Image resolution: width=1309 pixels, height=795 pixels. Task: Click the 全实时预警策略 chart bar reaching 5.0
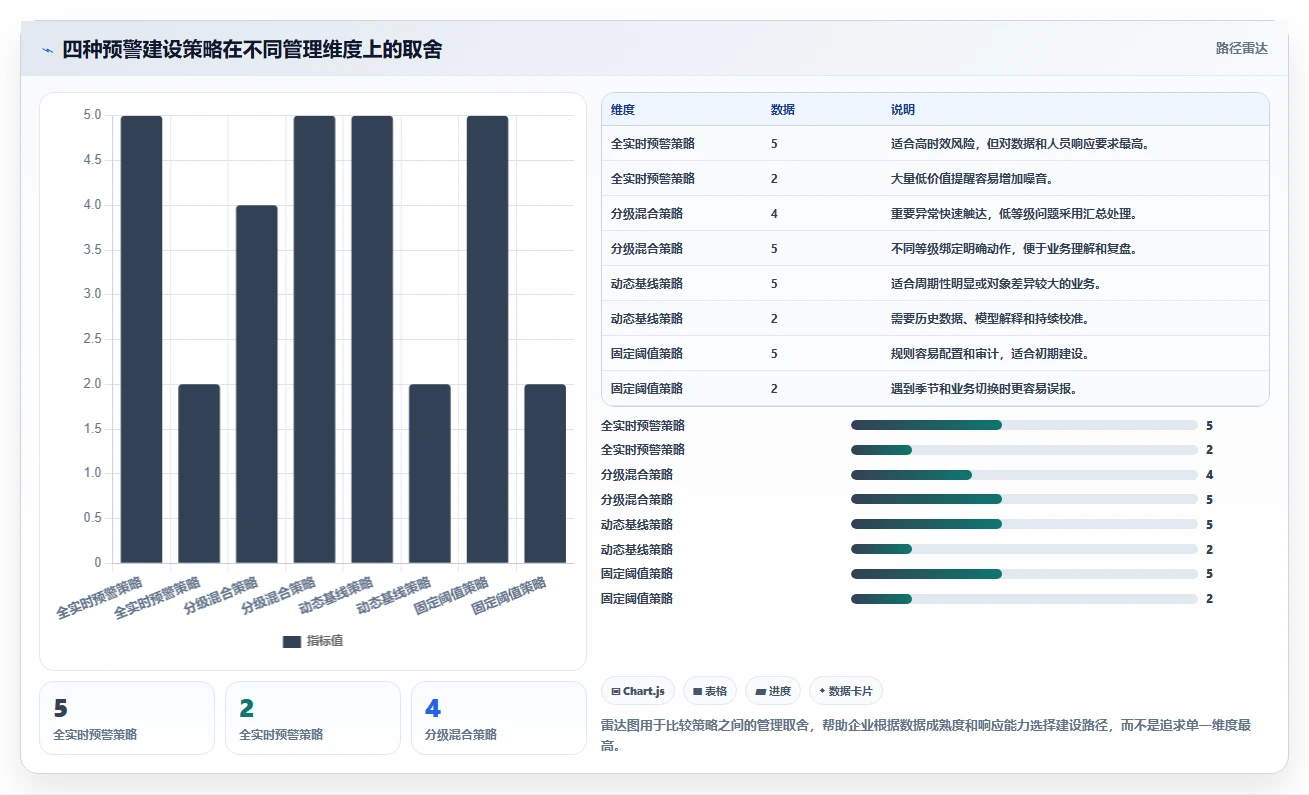click(141, 339)
